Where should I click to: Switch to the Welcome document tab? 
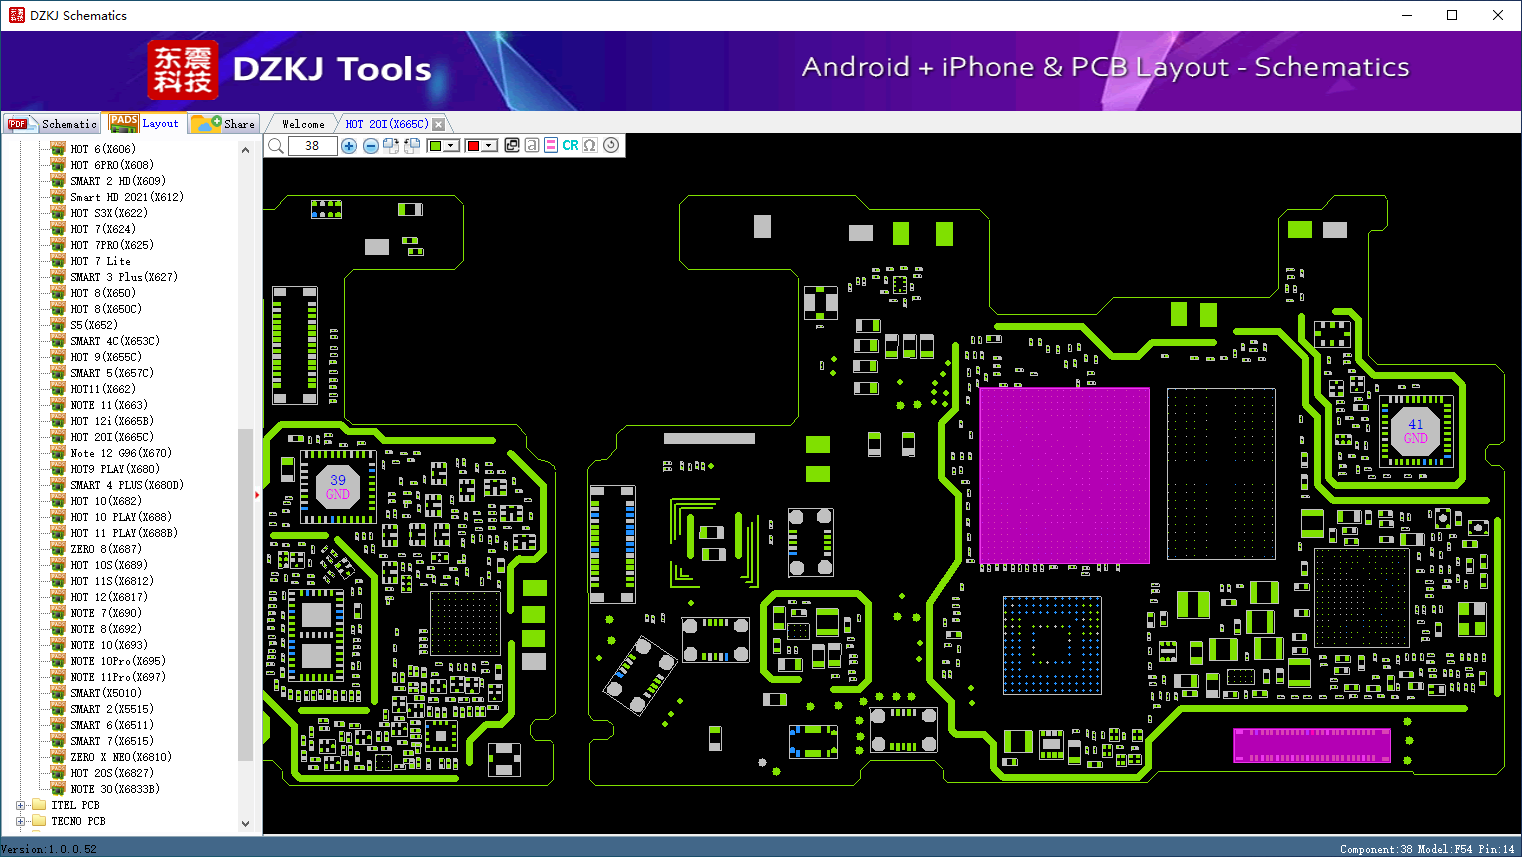pyautogui.click(x=303, y=124)
